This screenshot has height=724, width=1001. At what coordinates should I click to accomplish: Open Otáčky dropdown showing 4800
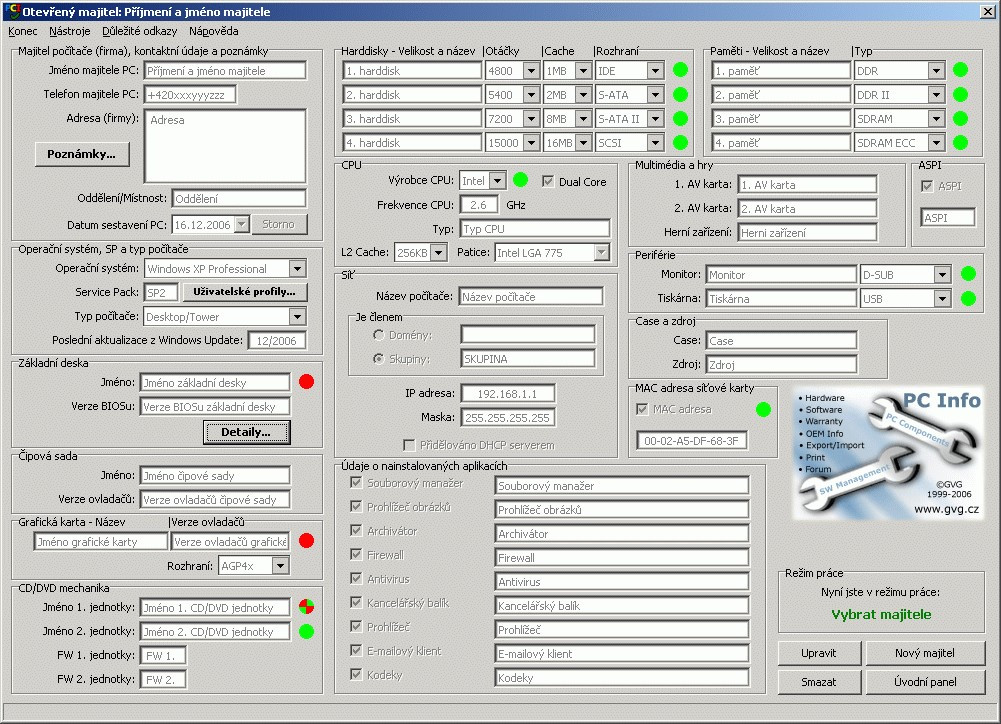[531, 71]
